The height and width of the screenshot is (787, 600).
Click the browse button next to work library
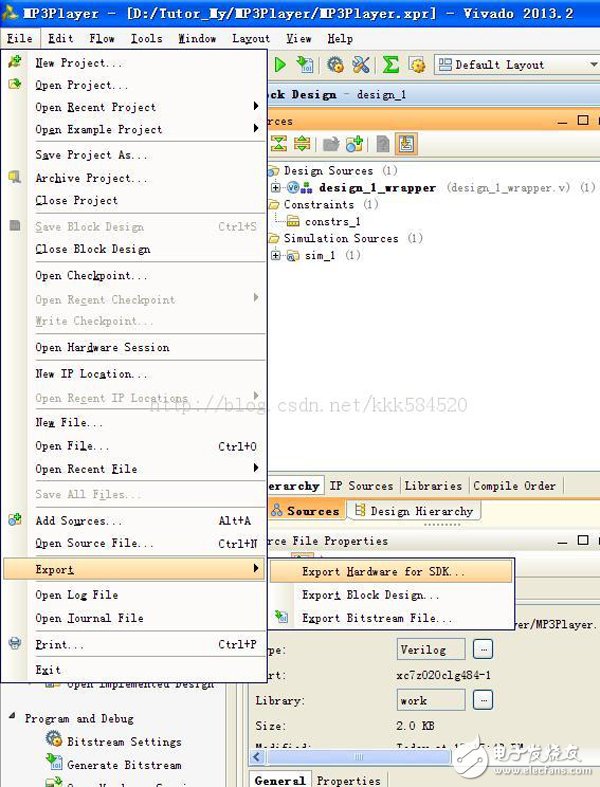[483, 700]
